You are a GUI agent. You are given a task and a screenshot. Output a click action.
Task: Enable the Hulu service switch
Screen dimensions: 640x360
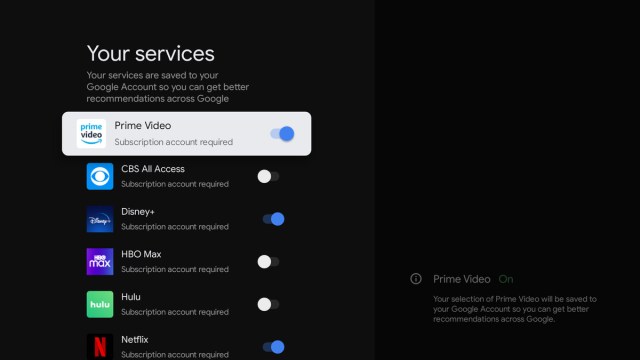(268, 304)
